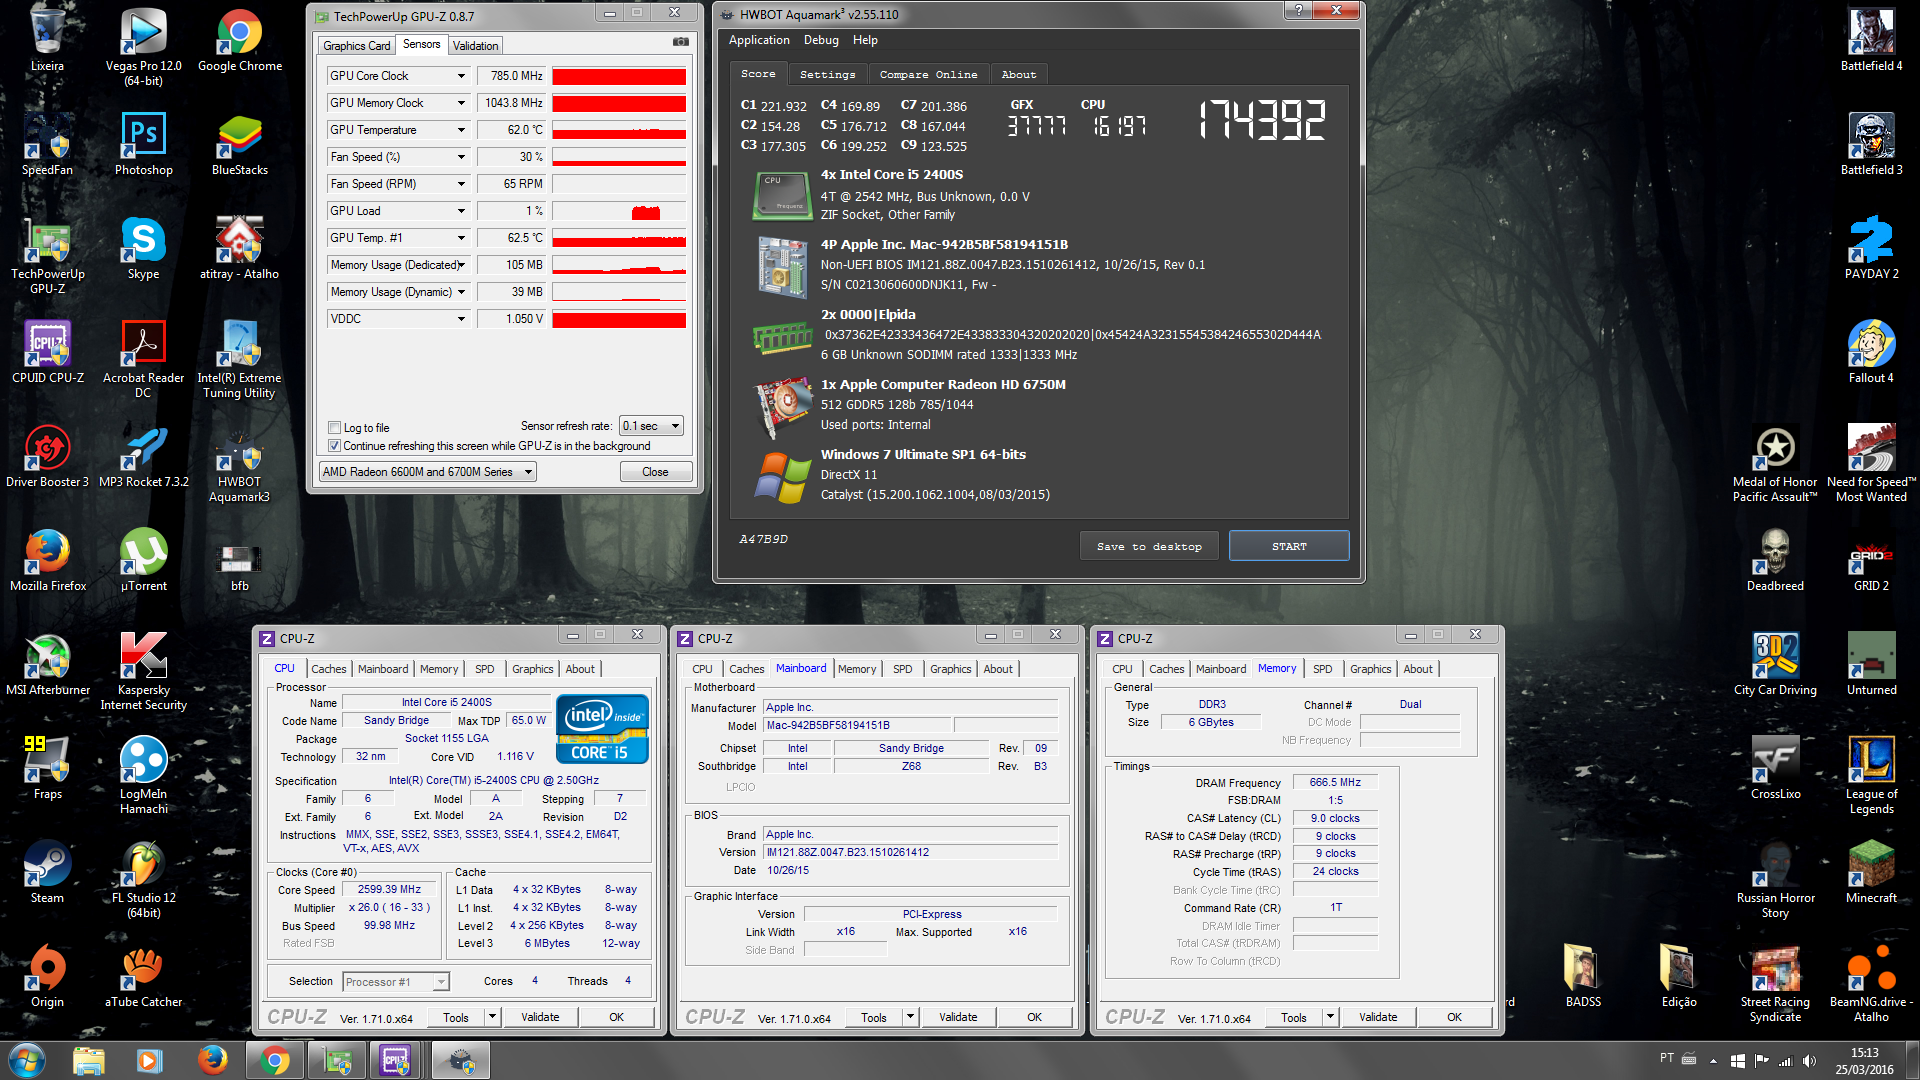Open Fan Speed (RPM) sensor dropdown
1920x1080 pixels.
pos(461,184)
